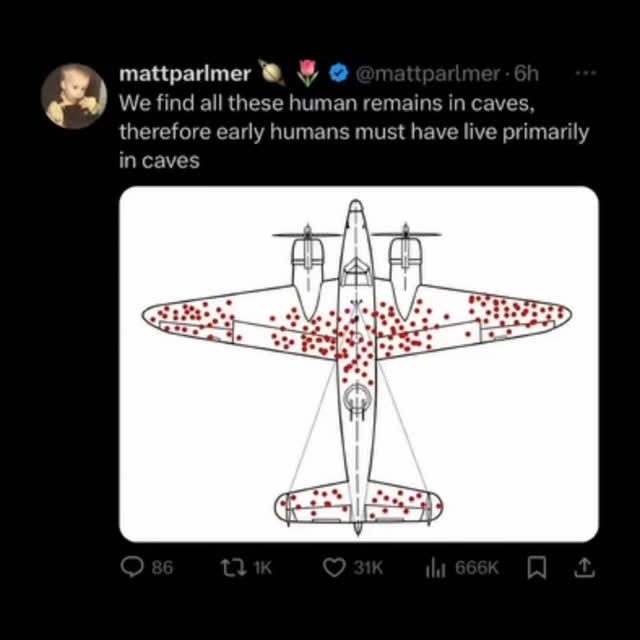Click the 31K likes count

[x=367, y=568]
